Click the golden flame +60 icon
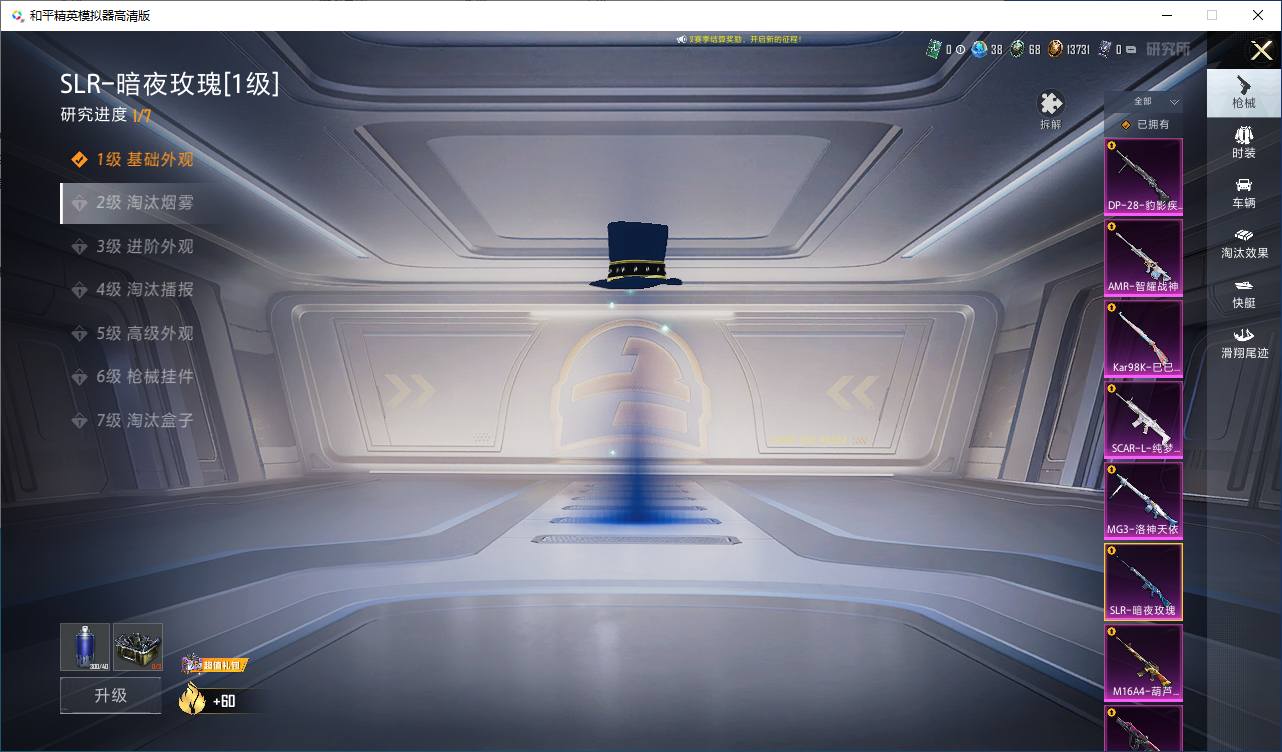 pos(192,700)
